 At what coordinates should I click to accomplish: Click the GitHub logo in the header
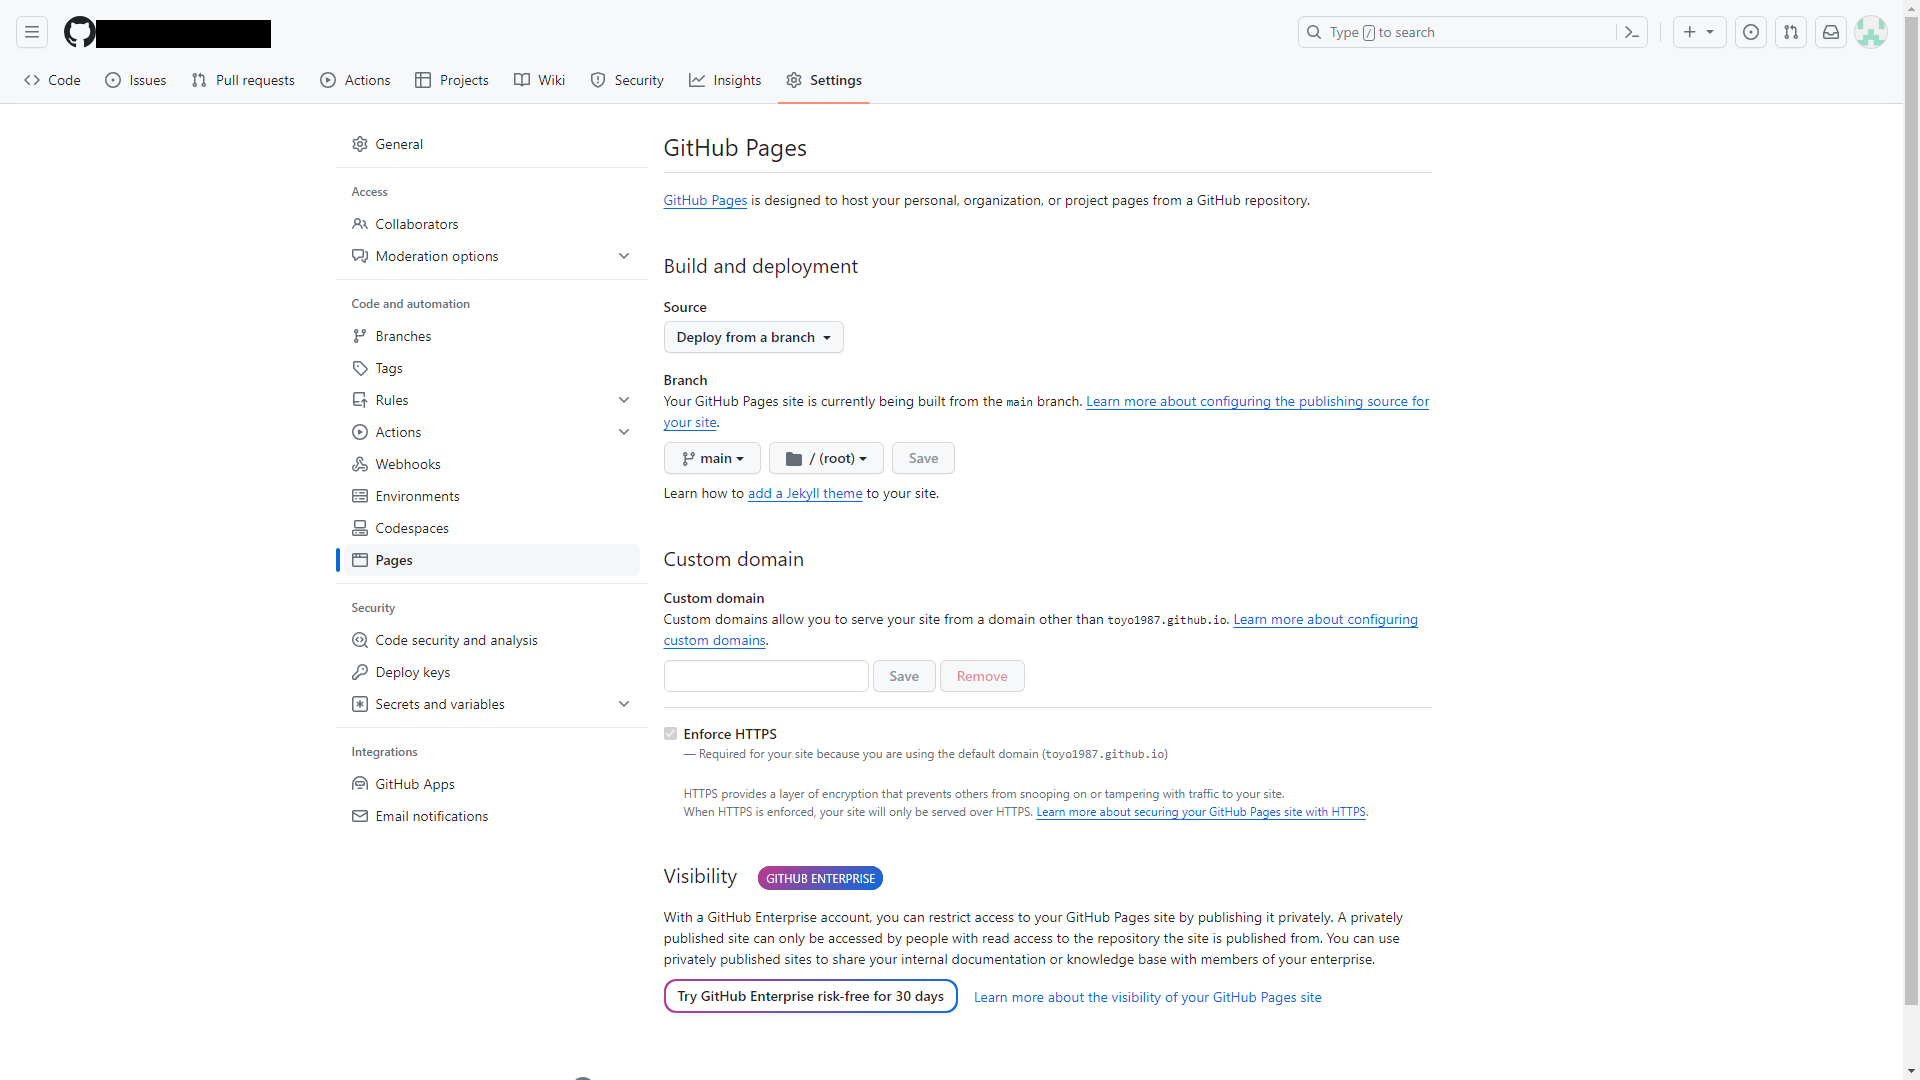[x=78, y=32]
